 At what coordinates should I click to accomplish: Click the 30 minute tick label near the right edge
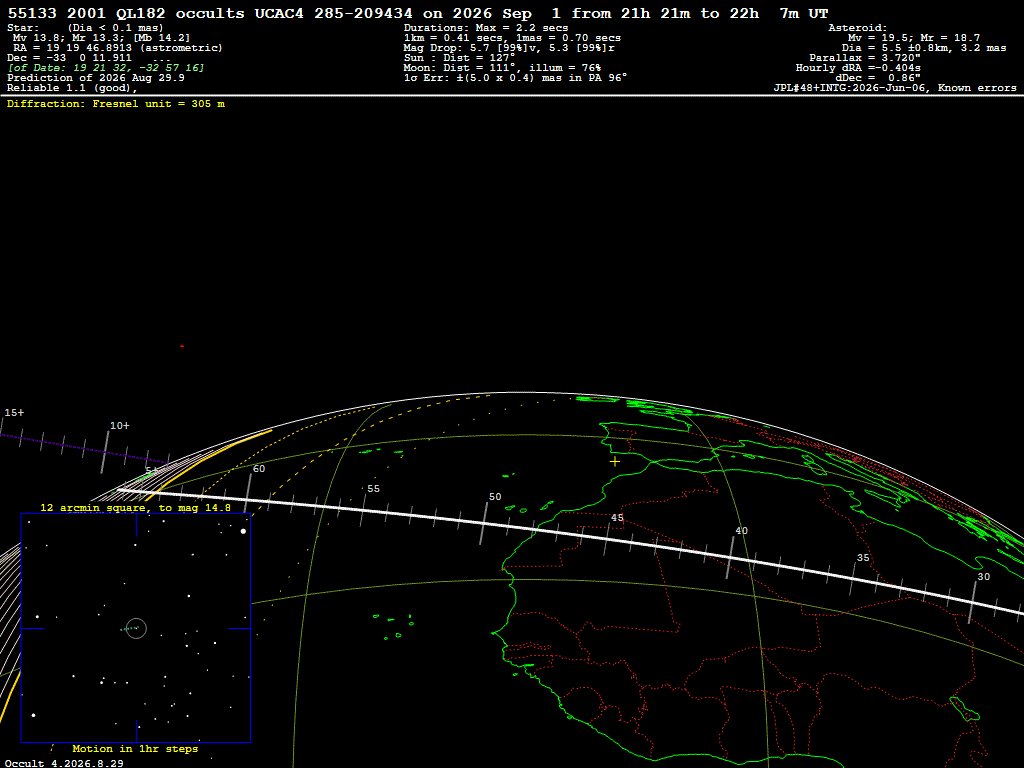tap(984, 577)
